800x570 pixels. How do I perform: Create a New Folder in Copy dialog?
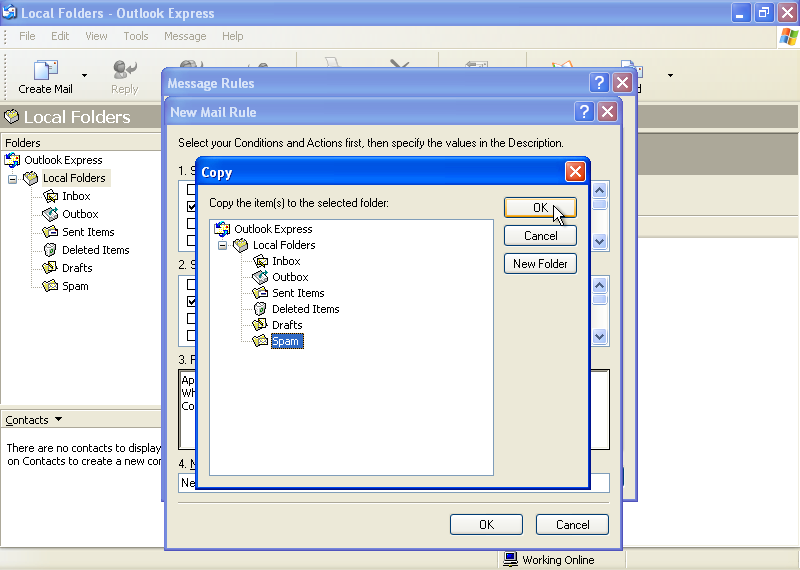(540, 264)
